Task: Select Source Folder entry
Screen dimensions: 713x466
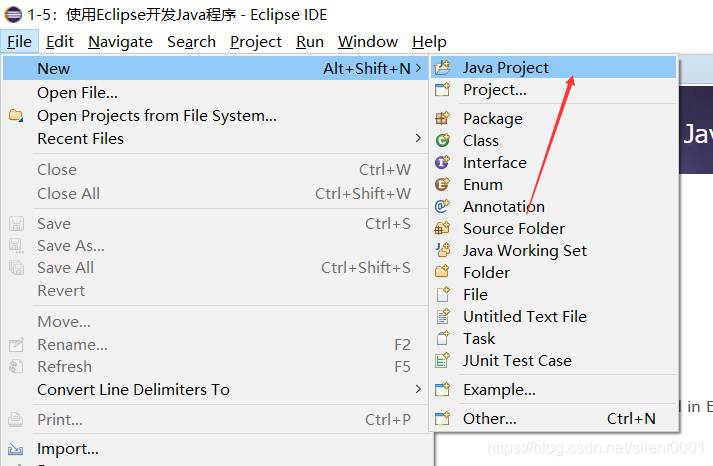Action: click(x=553, y=228)
